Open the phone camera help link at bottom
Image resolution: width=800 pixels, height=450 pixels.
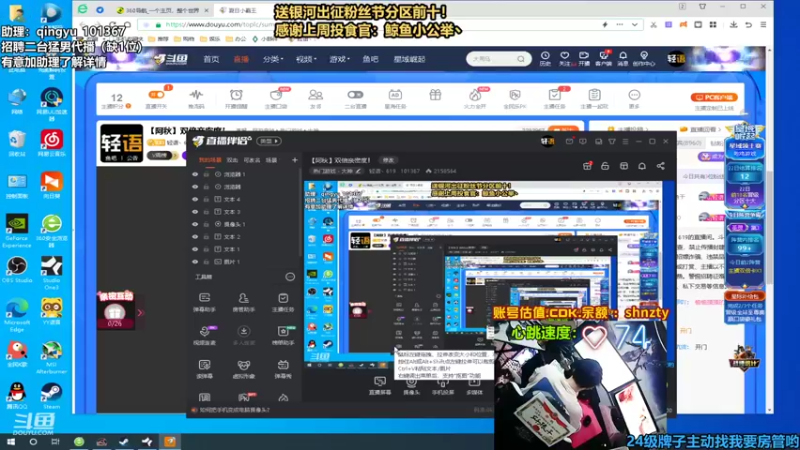234,410
